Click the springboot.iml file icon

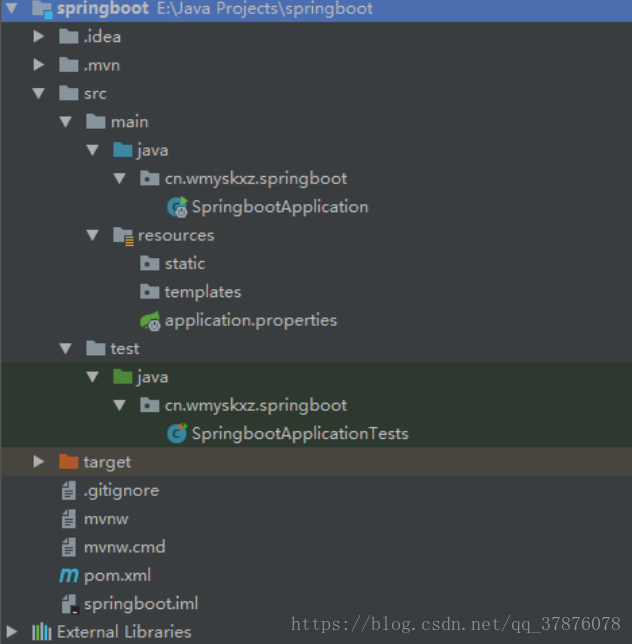point(70,604)
